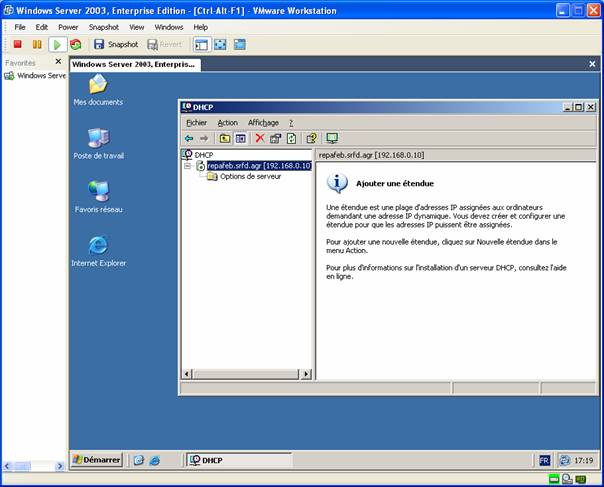Click the greyed Revert toolbar button
This screenshot has height=487, width=604.
(x=164, y=44)
